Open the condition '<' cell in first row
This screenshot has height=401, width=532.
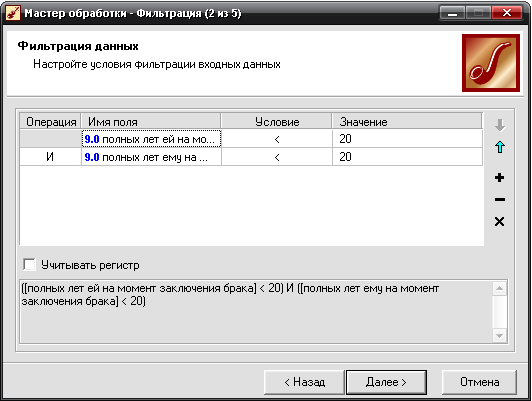[277, 139]
